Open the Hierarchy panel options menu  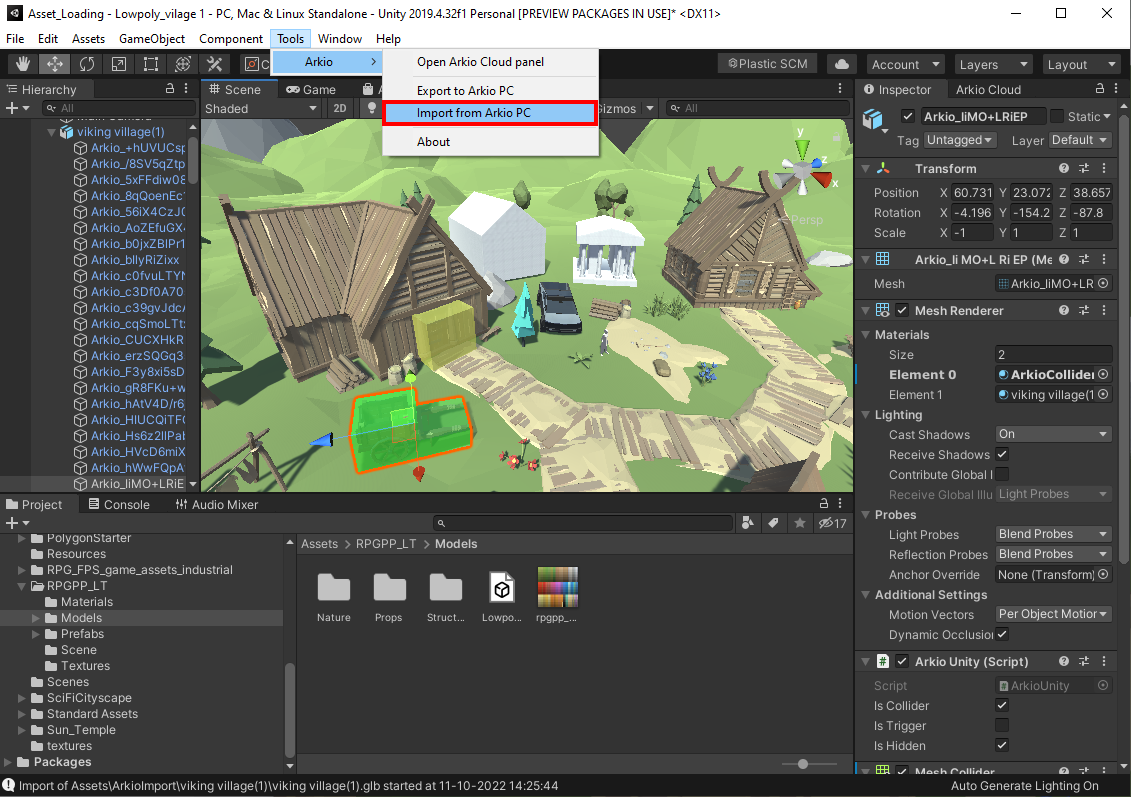point(186,89)
